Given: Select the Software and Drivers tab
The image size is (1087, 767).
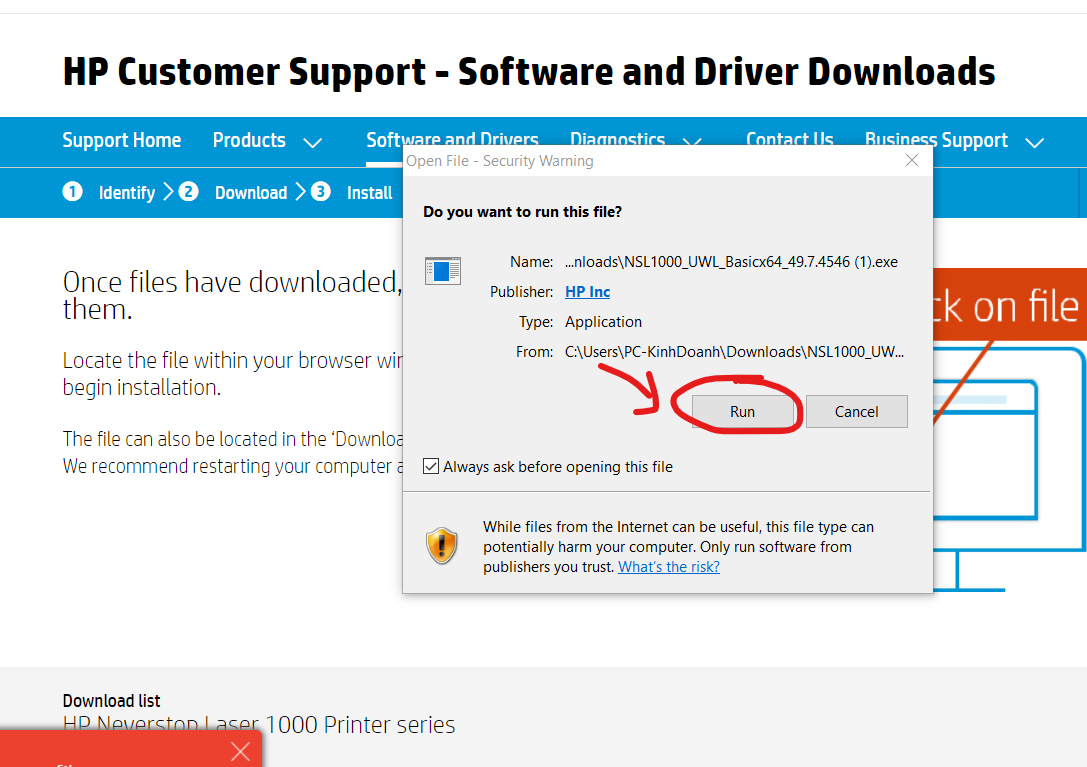Looking at the screenshot, I should (452, 140).
